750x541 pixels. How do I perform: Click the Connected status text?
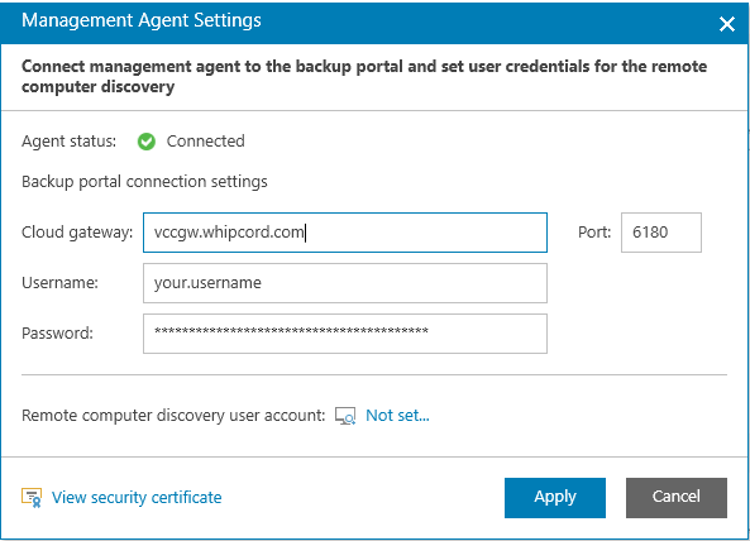tap(205, 141)
